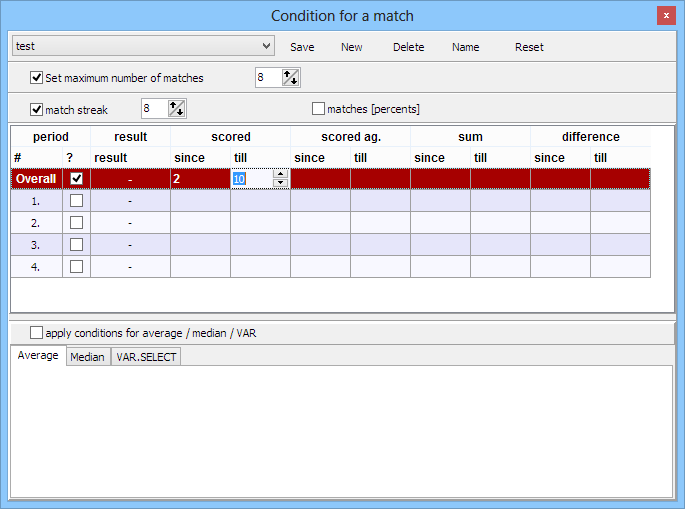Check the period 1 row checkbox

[x=76, y=200]
